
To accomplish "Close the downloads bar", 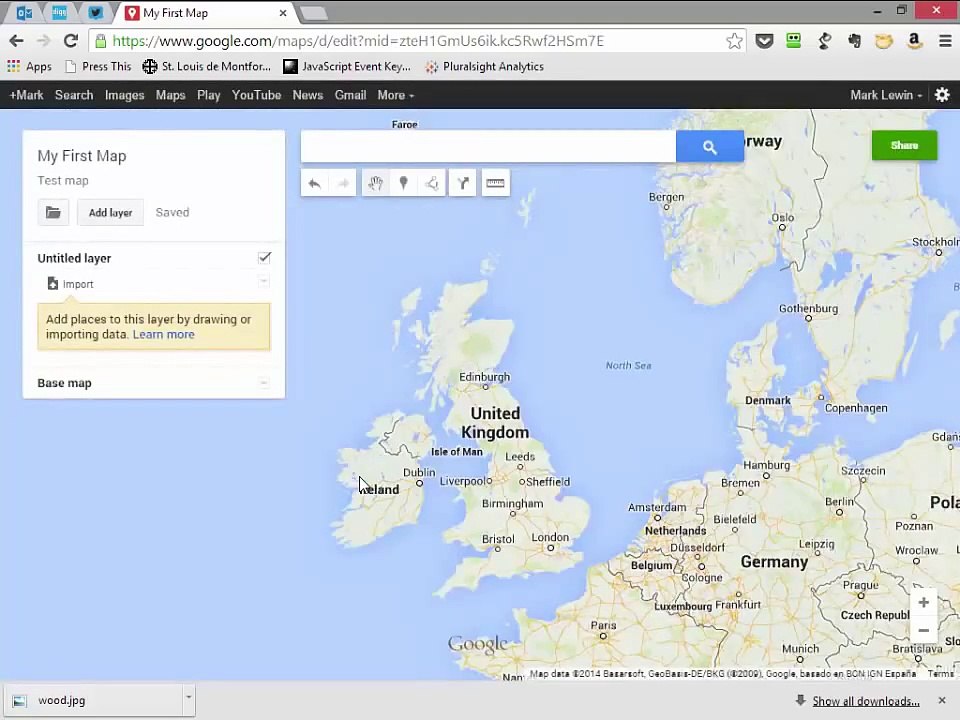I will pos(942,700).
